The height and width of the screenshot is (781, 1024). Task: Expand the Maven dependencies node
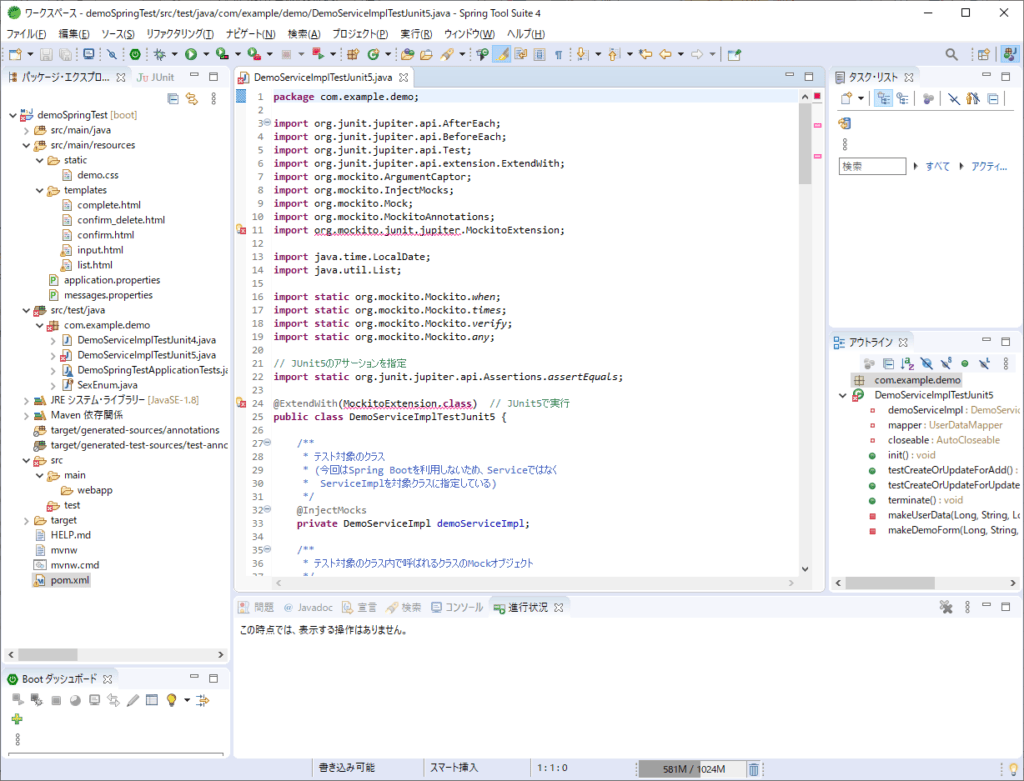pos(26,415)
